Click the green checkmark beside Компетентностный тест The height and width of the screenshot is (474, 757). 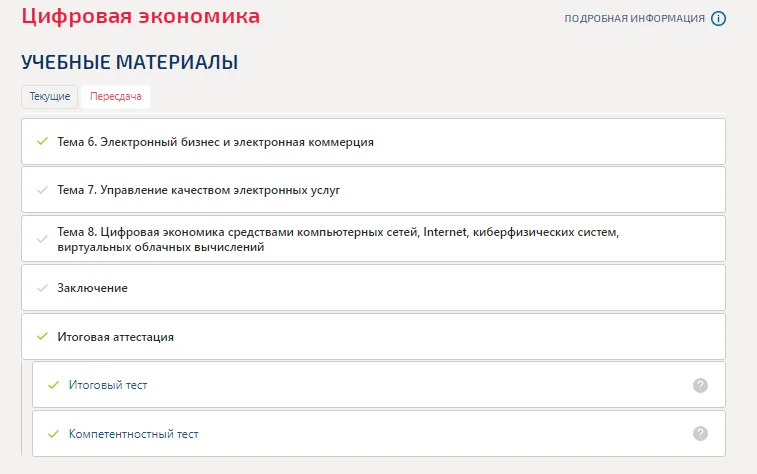(x=54, y=434)
